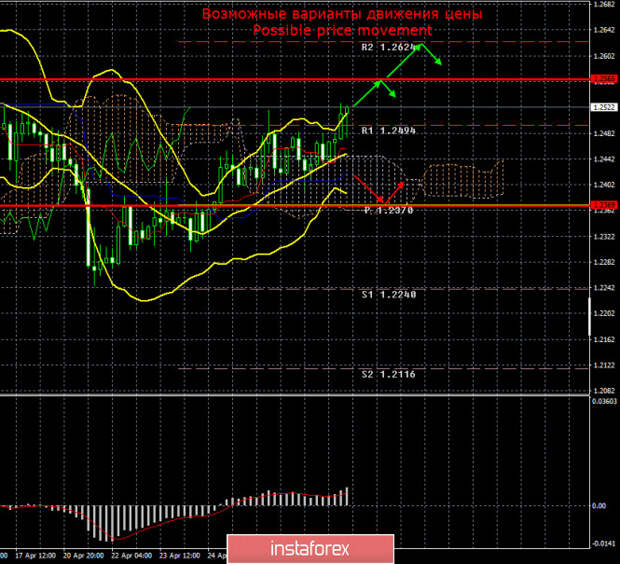Viewport: 620px width, 564px height.
Task: Click the 1.2602 price axis value
Action: [x=604, y=56]
